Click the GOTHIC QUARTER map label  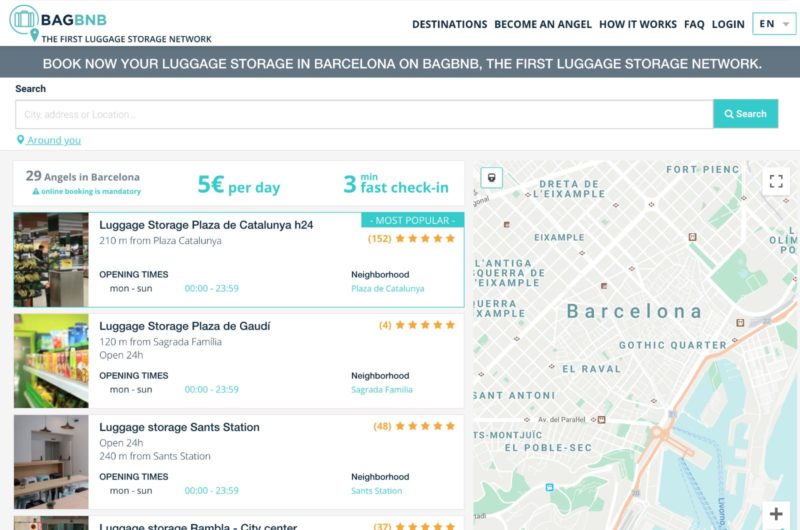pos(672,345)
